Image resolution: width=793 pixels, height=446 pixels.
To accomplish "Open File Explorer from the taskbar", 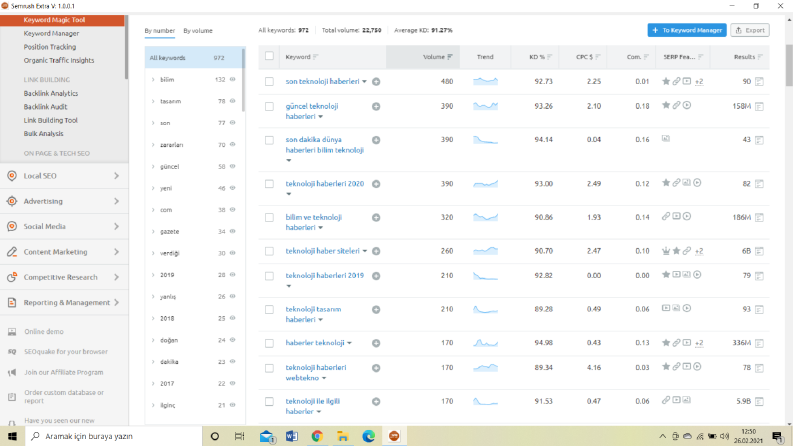I will pos(343,436).
